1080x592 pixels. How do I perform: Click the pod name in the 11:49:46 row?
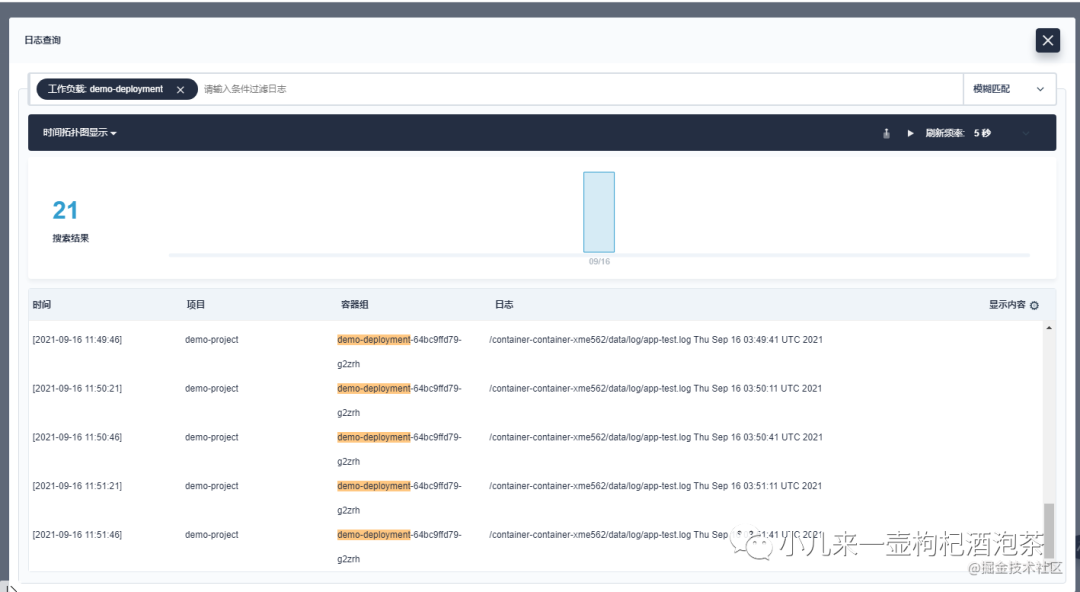[399, 351]
